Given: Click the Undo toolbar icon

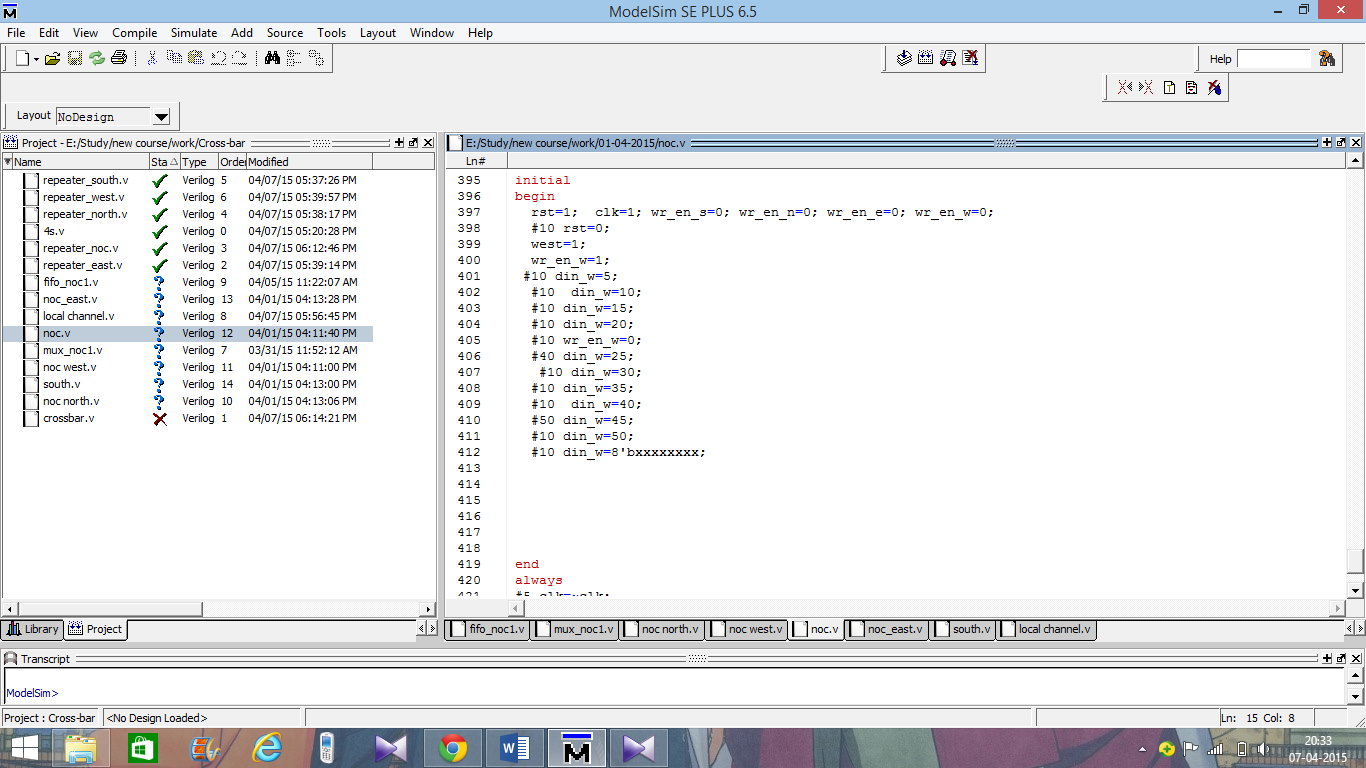Looking at the screenshot, I should (x=218, y=59).
